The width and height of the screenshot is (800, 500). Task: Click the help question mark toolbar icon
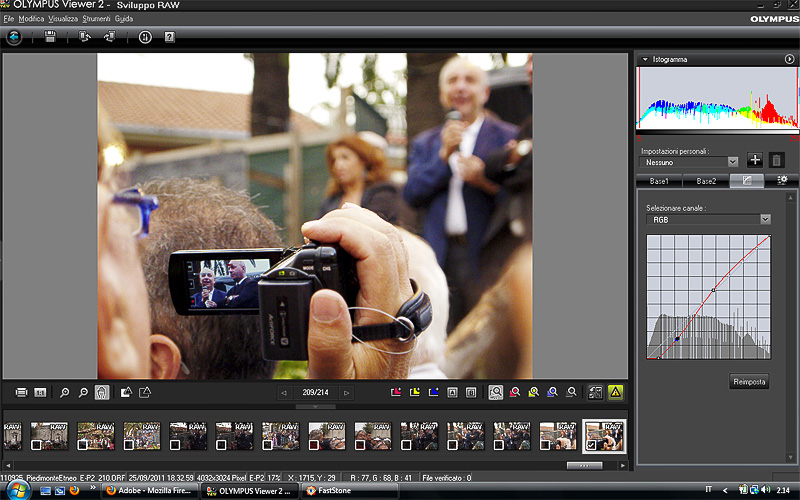pos(169,37)
